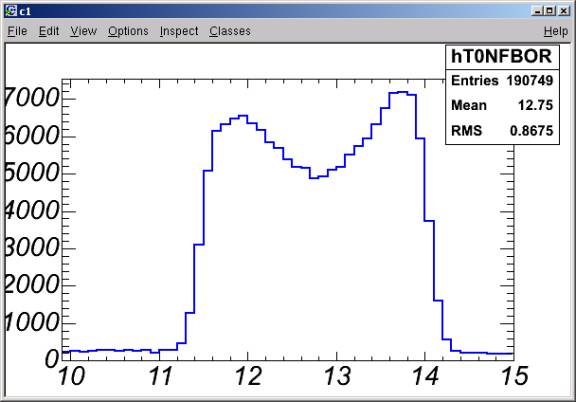Open the Help menu
The width and height of the screenshot is (576, 402).
pos(556,31)
